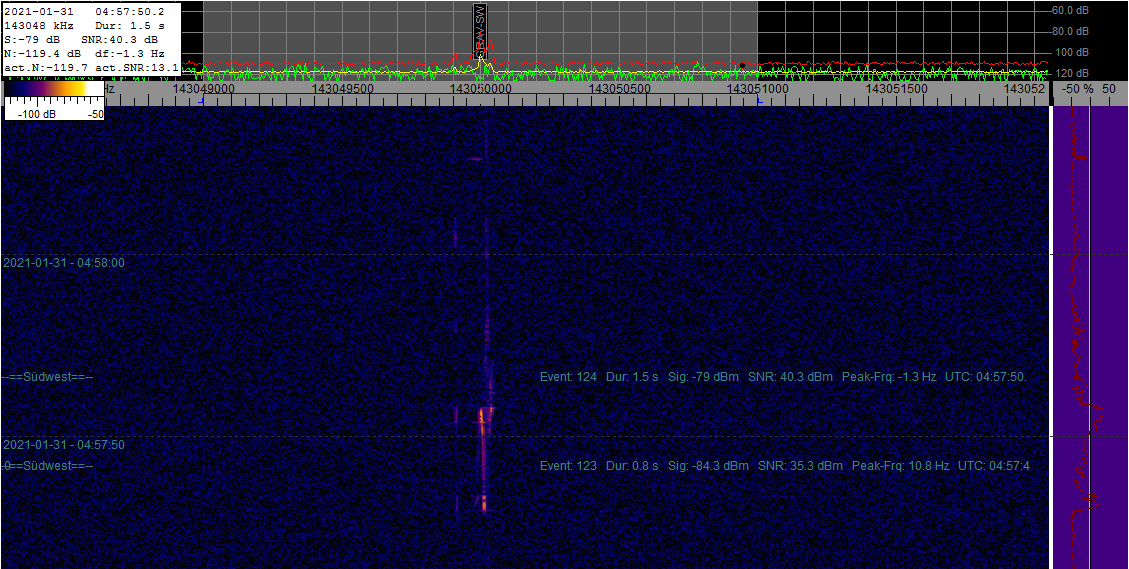1129x569 pixels.
Task: Click the Sig: -84.3 dBm value of Event 123
Action: click(708, 466)
